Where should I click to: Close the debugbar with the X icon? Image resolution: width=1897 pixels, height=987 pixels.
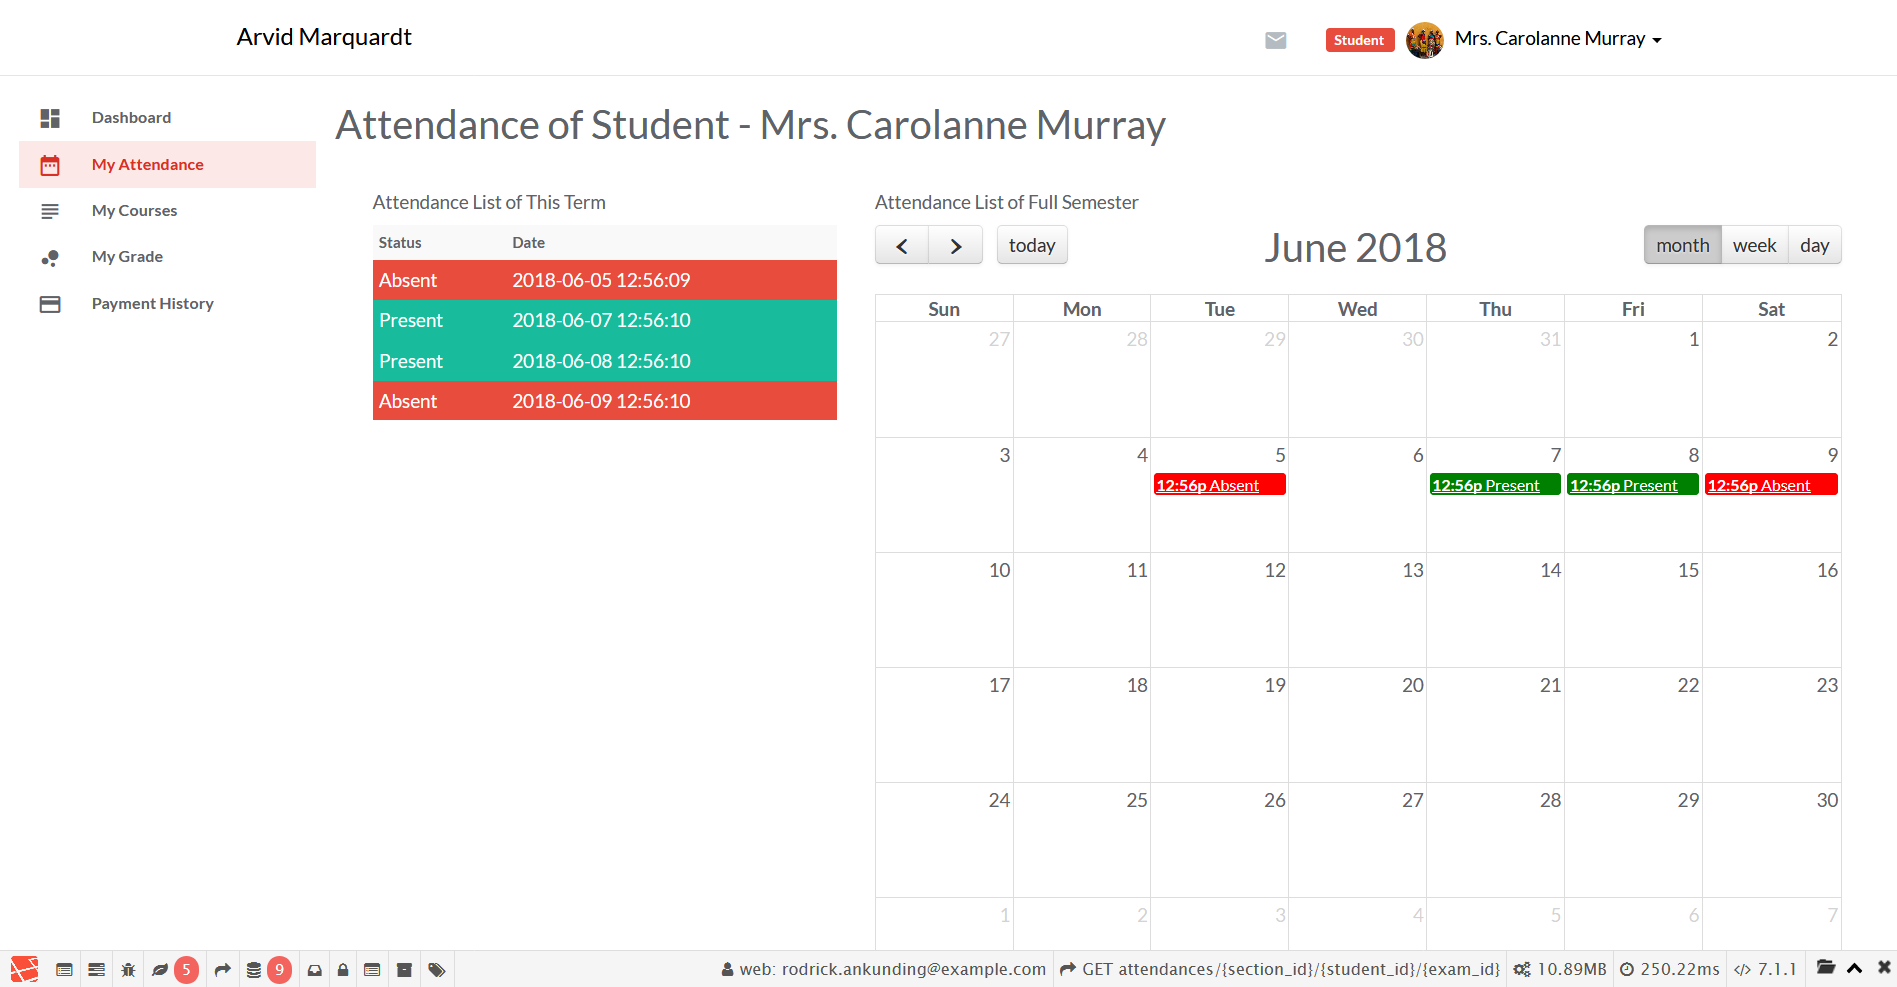pyautogui.click(x=1884, y=968)
